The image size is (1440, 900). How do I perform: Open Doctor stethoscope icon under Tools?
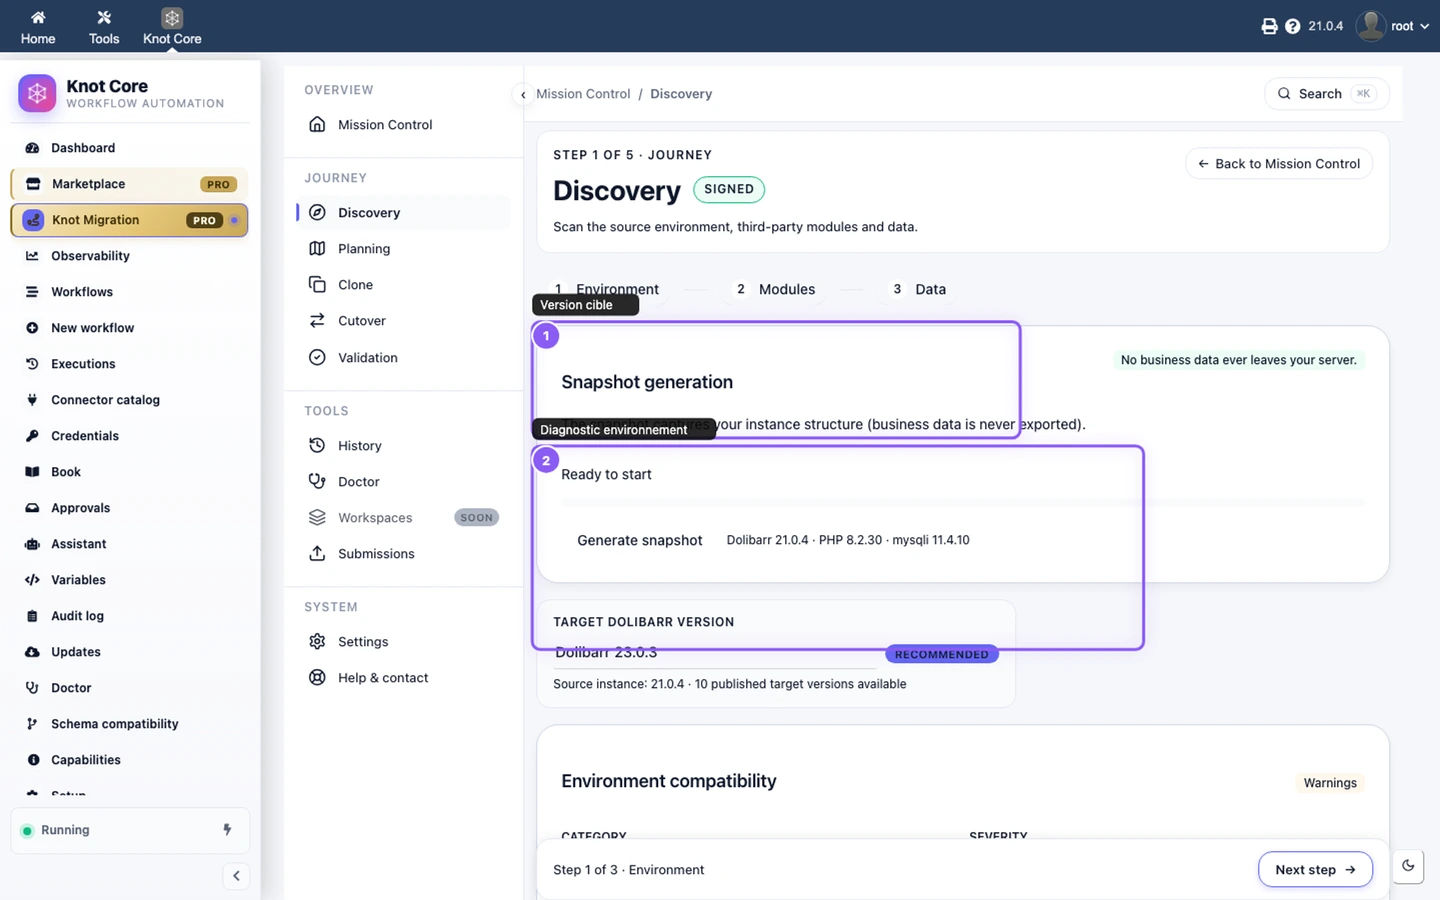click(x=317, y=481)
